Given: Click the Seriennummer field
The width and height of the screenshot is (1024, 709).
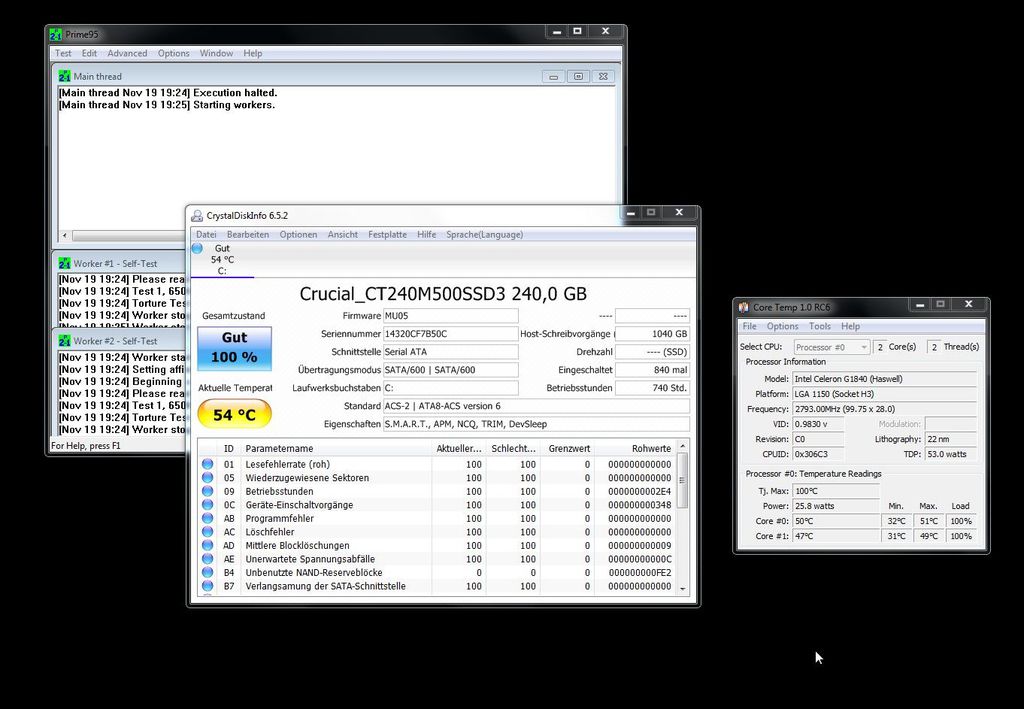Looking at the screenshot, I should coord(451,334).
